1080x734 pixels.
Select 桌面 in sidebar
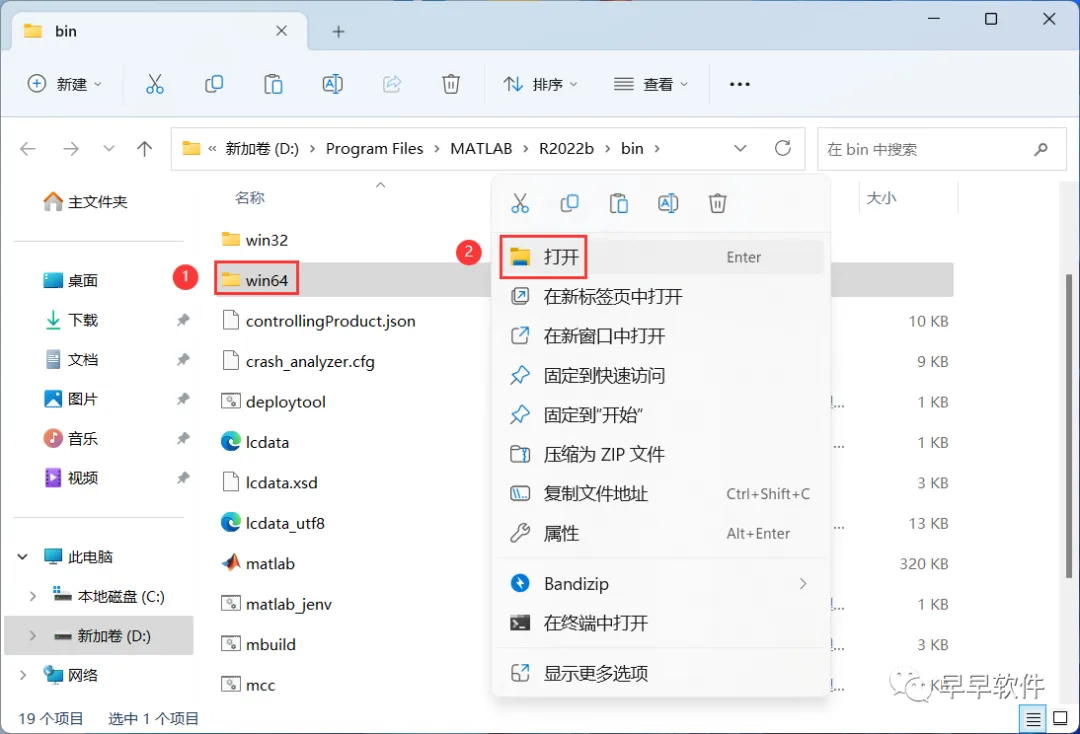point(72,280)
